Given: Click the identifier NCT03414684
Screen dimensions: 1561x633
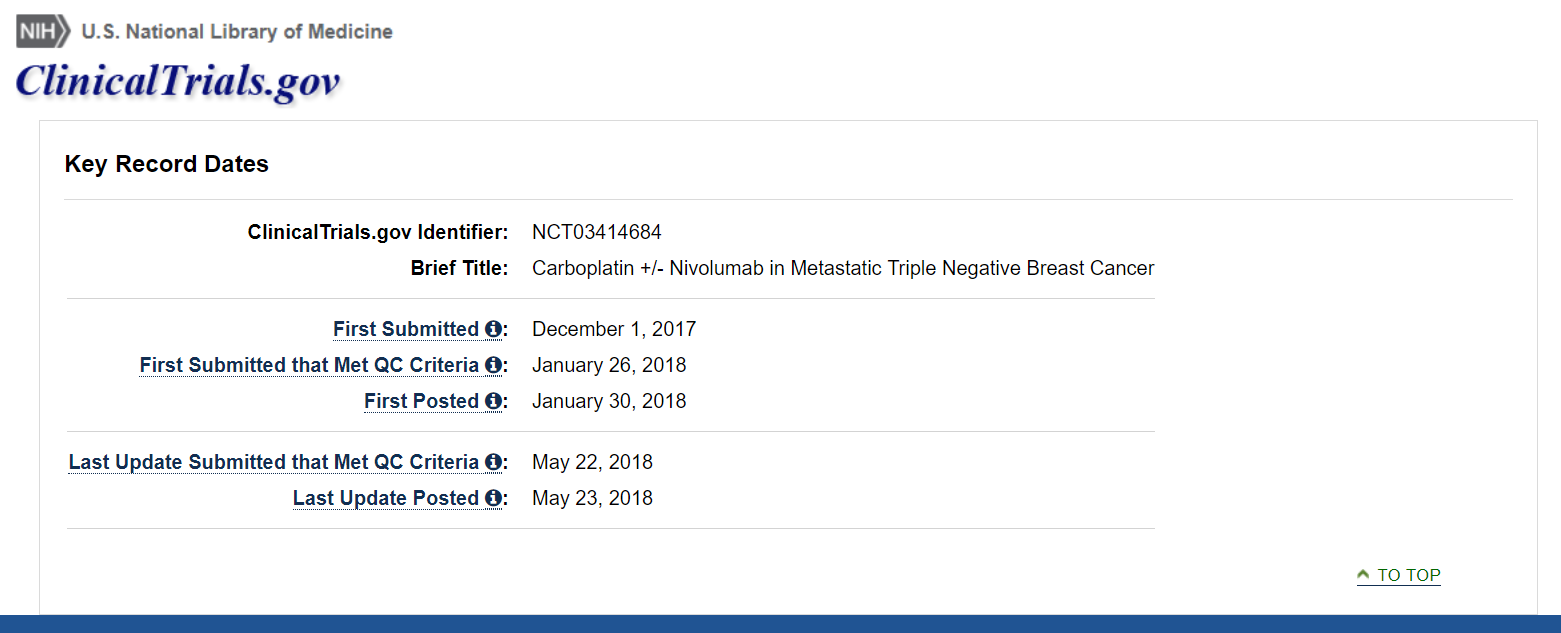Looking at the screenshot, I should point(597,232).
